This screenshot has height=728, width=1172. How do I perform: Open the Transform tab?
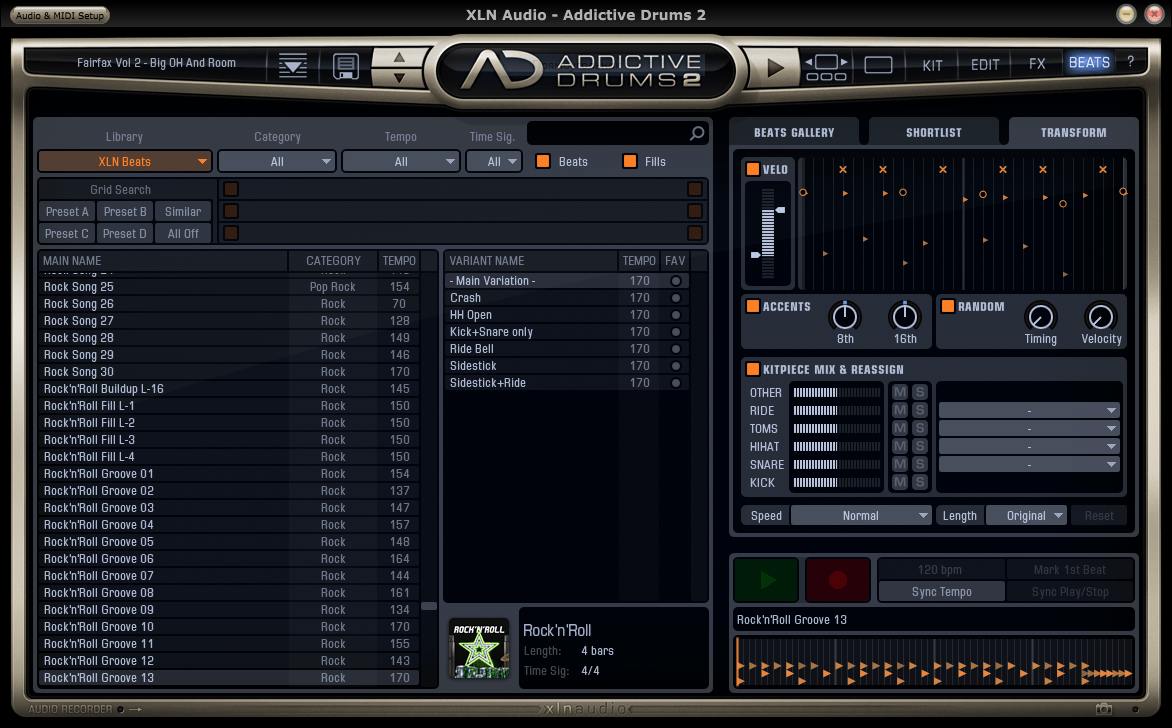1073,132
